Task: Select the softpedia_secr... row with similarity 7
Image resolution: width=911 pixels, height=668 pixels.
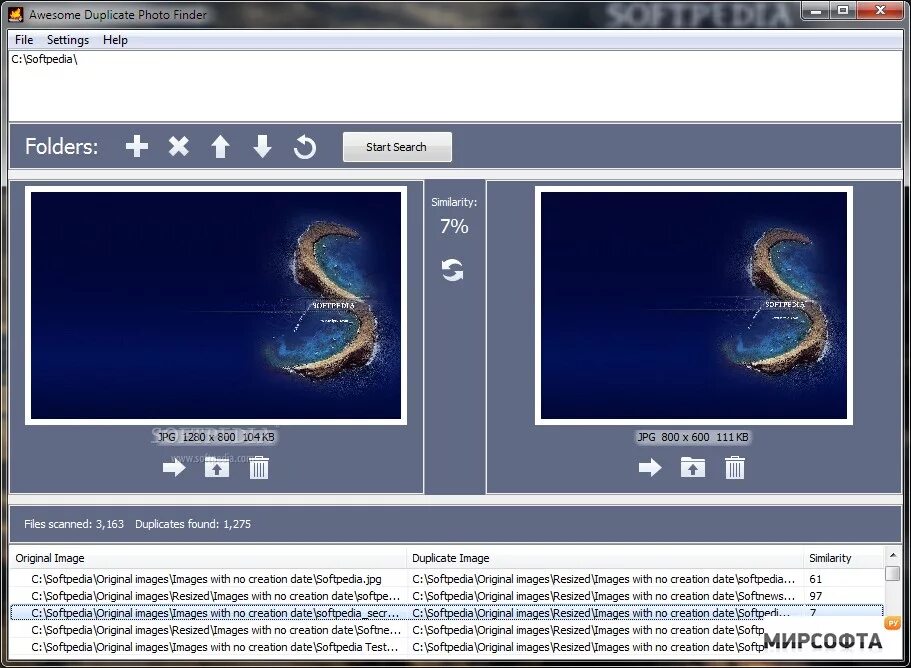Action: (x=447, y=613)
